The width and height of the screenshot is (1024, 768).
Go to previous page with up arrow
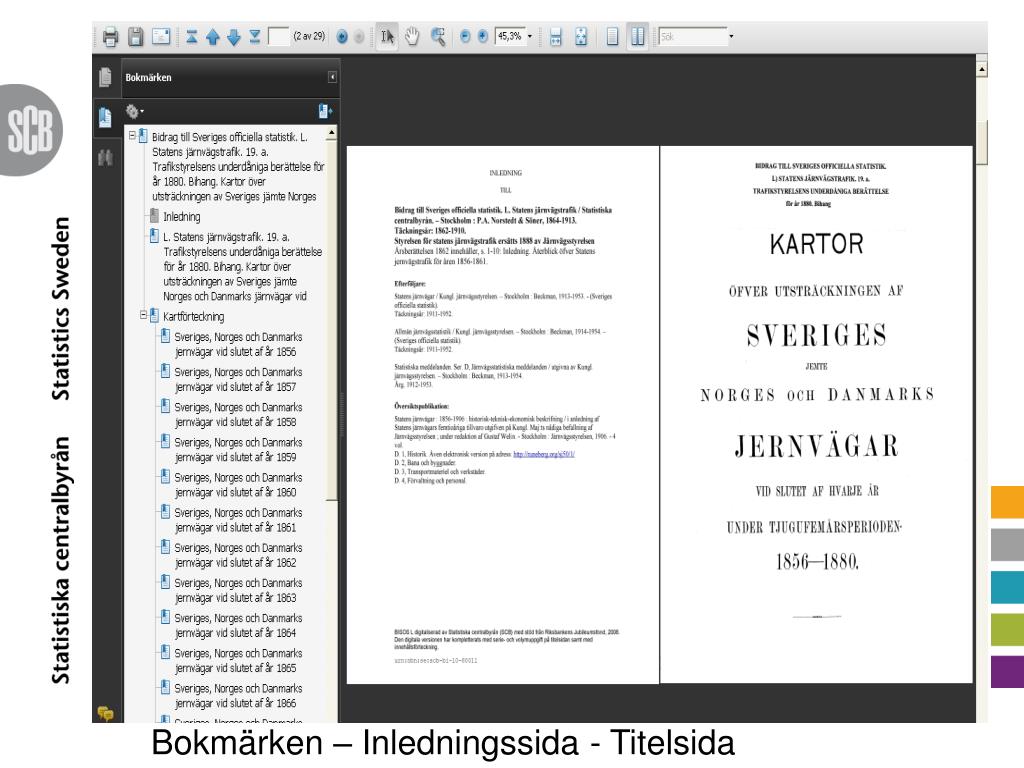tap(212, 37)
